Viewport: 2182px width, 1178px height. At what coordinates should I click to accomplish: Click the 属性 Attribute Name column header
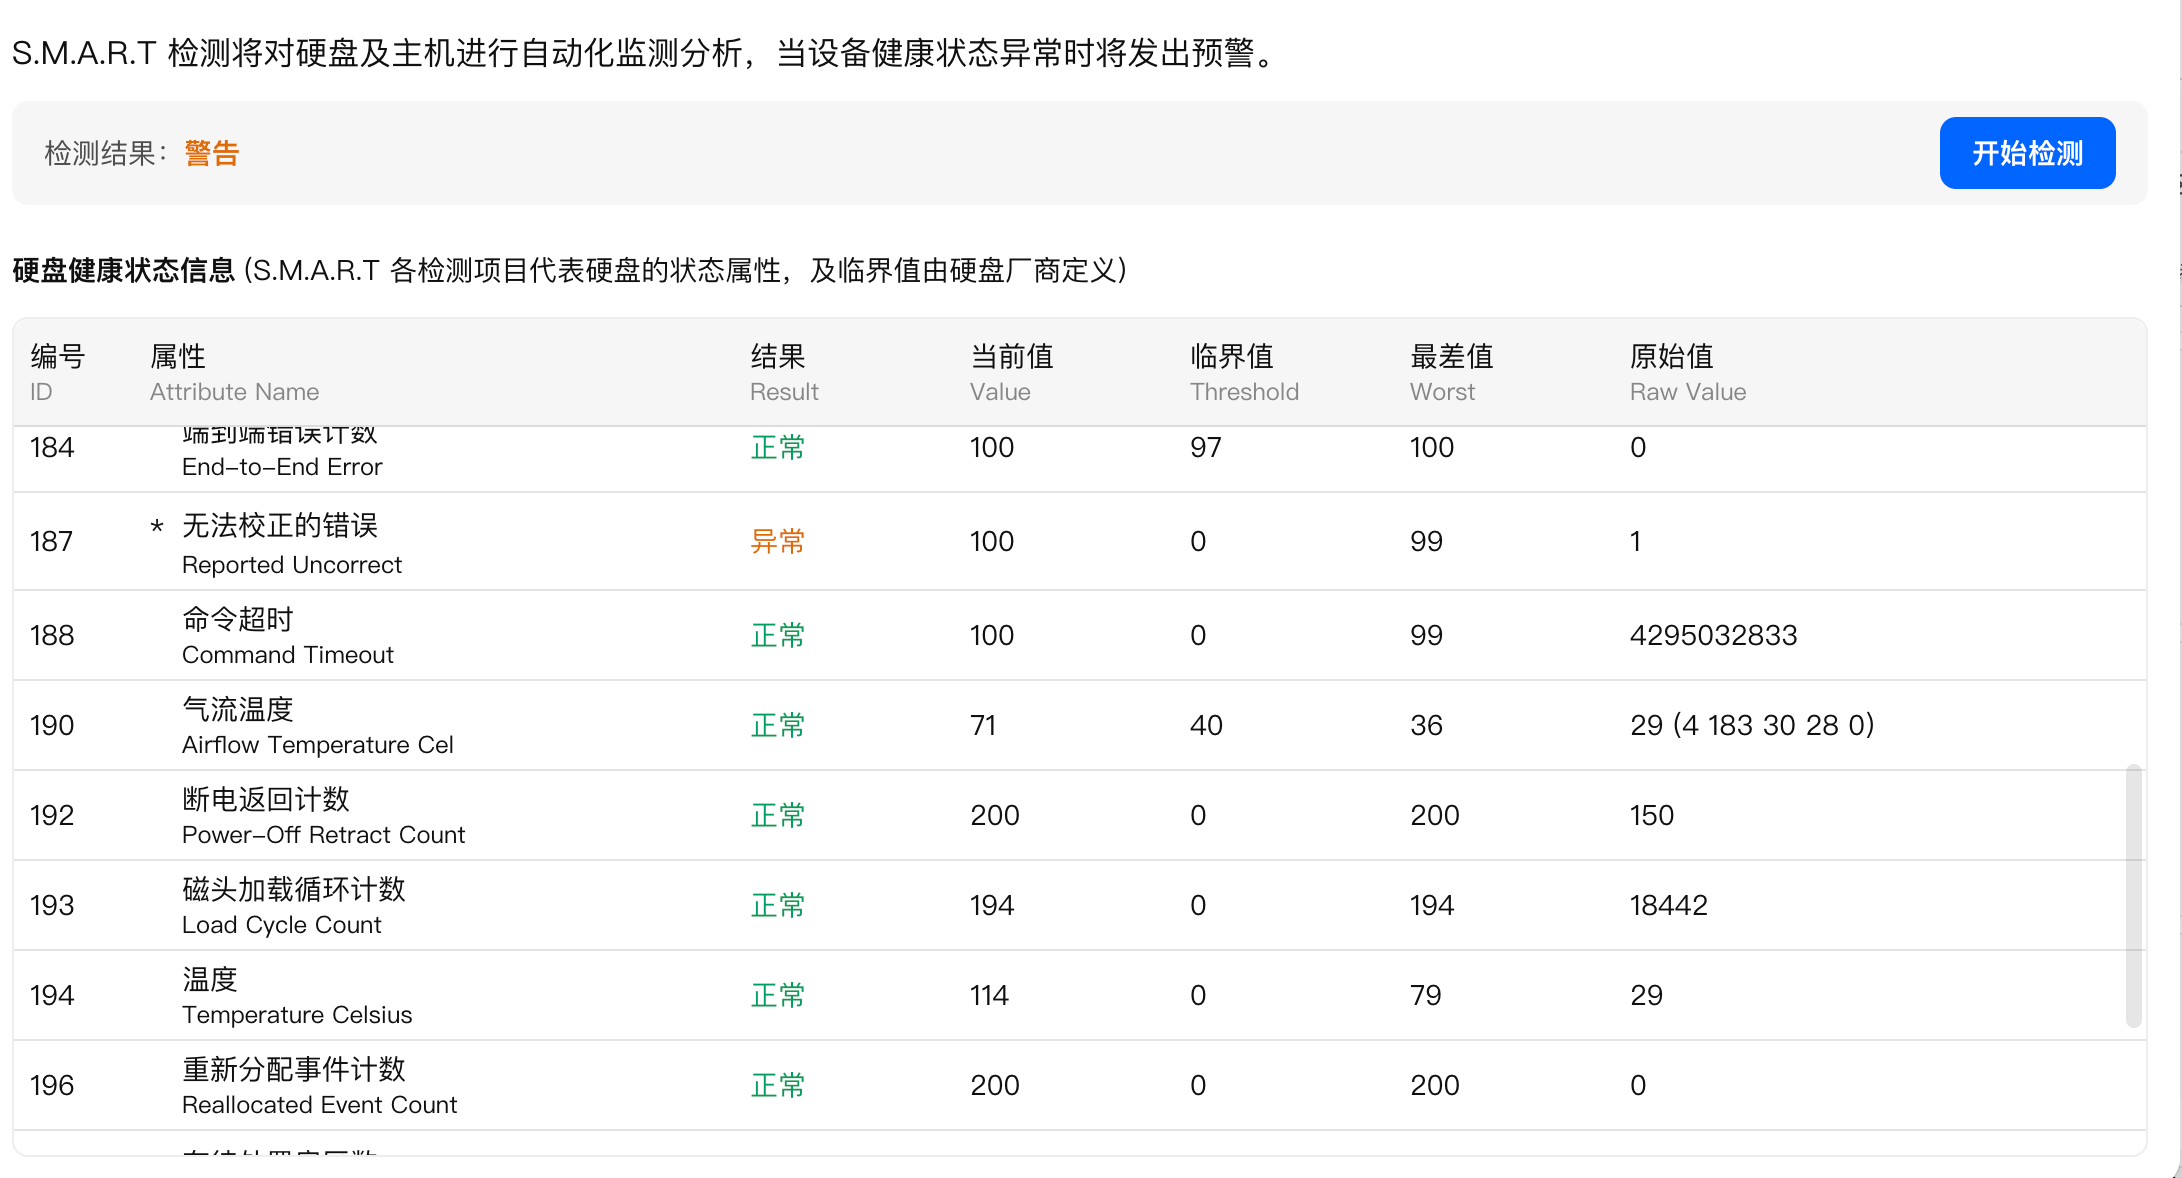point(234,373)
